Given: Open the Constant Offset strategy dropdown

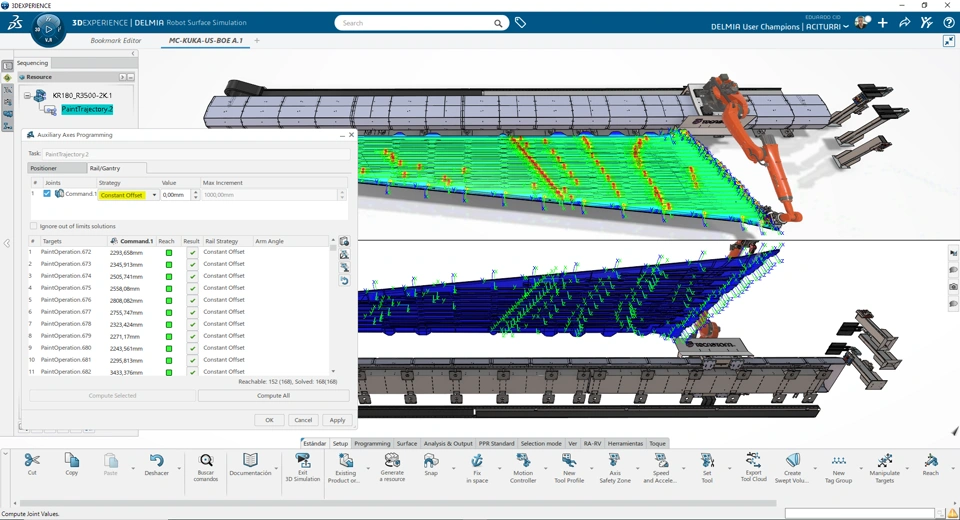Looking at the screenshot, I should [x=154, y=195].
